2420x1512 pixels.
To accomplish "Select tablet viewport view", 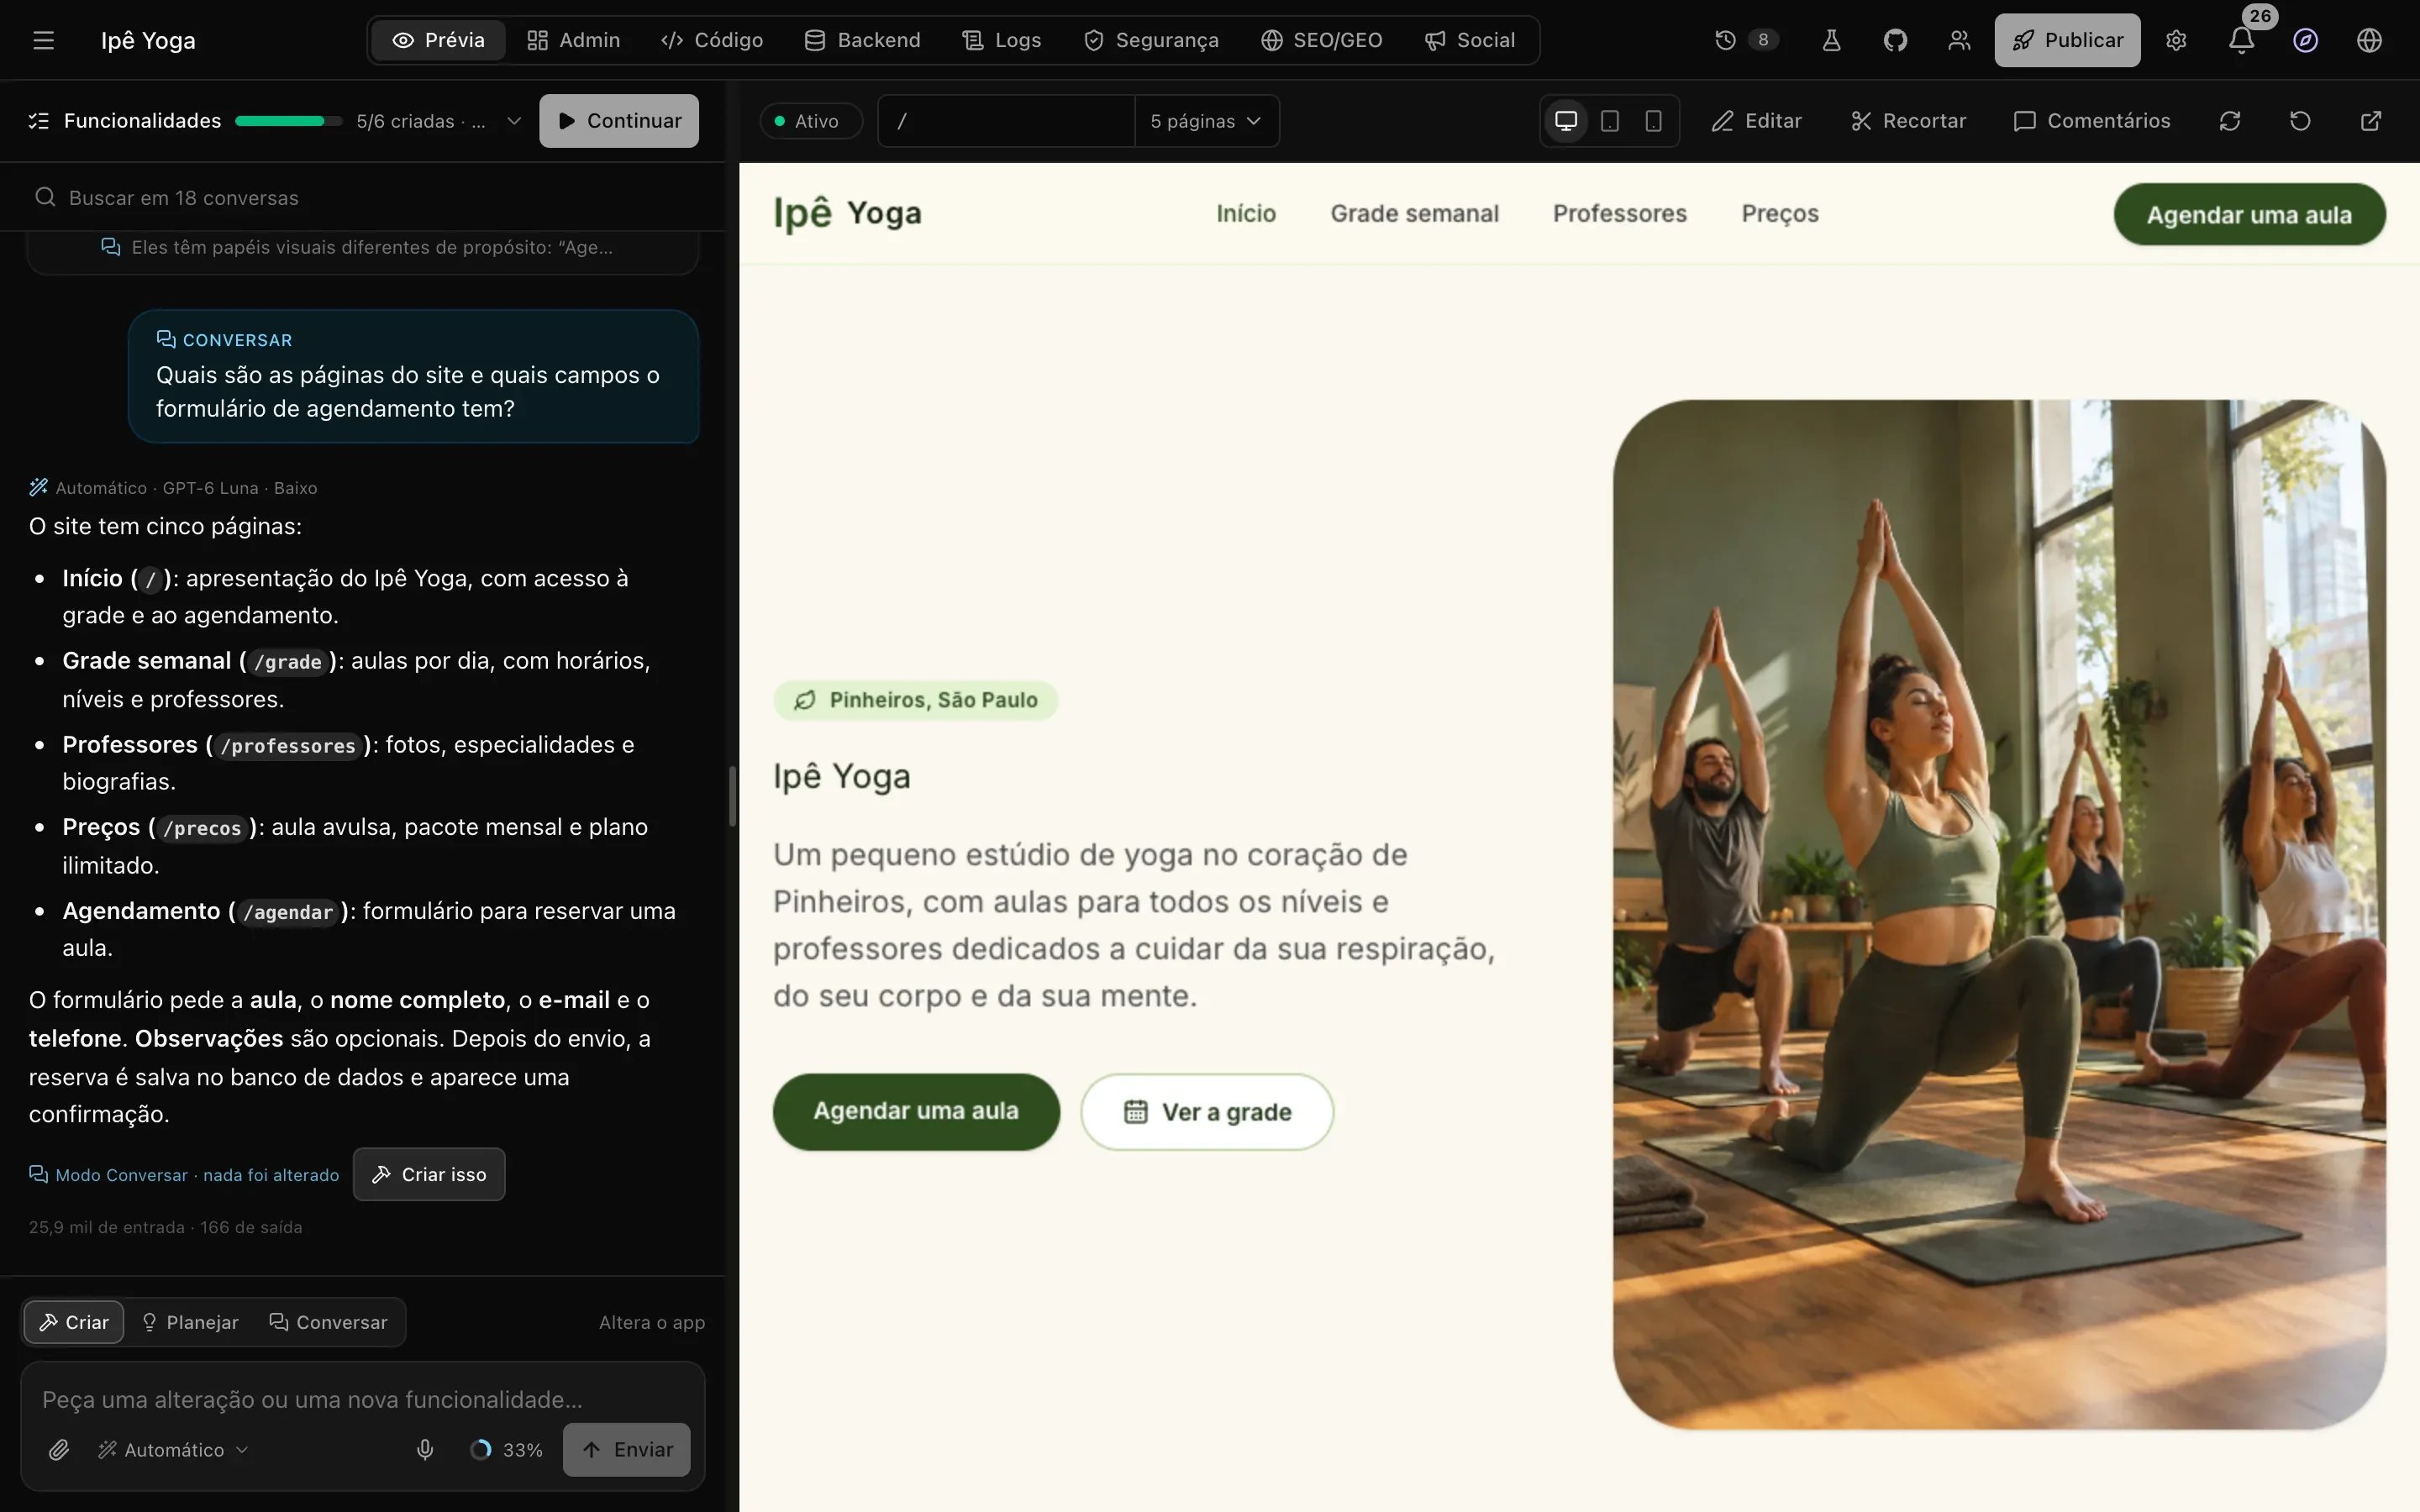I will click(x=1610, y=121).
